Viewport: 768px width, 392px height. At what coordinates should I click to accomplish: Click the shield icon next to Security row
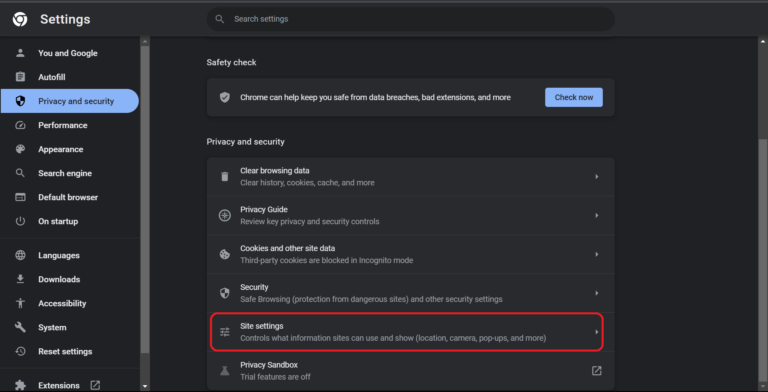[224, 293]
